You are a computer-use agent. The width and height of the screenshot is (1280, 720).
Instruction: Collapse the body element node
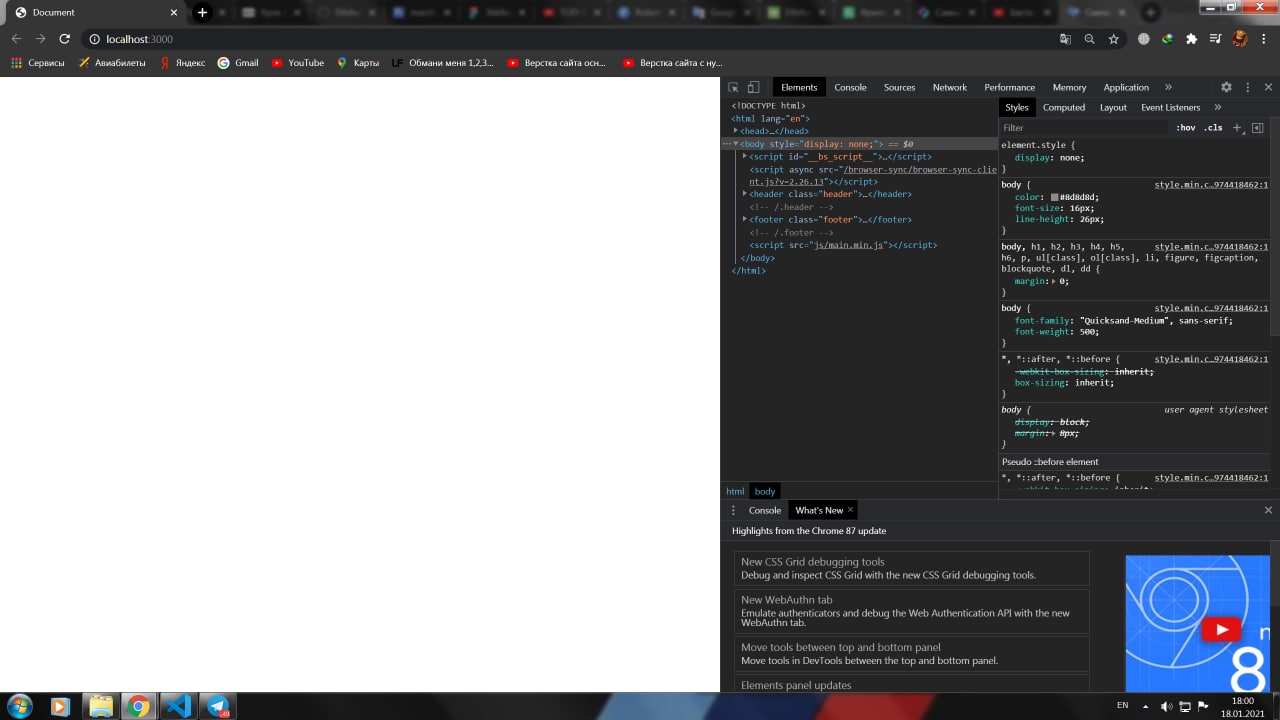click(x=736, y=144)
